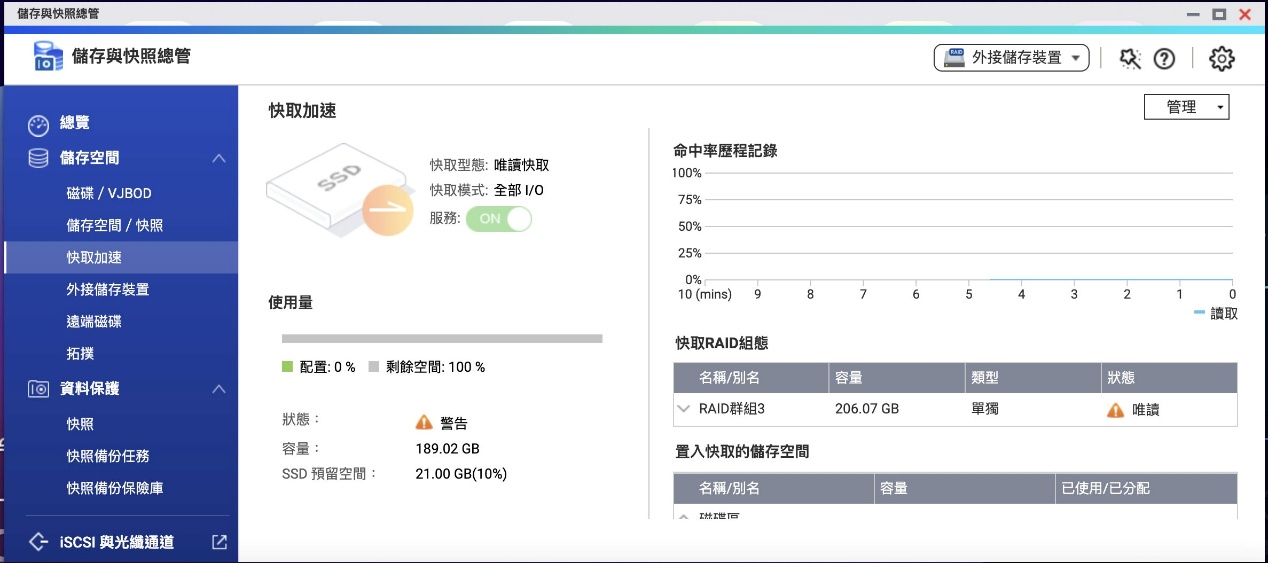The width and height of the screenshot is (1268, 563).
Task: Open 快照 under 資料保護
Action: tap(80, 424)
